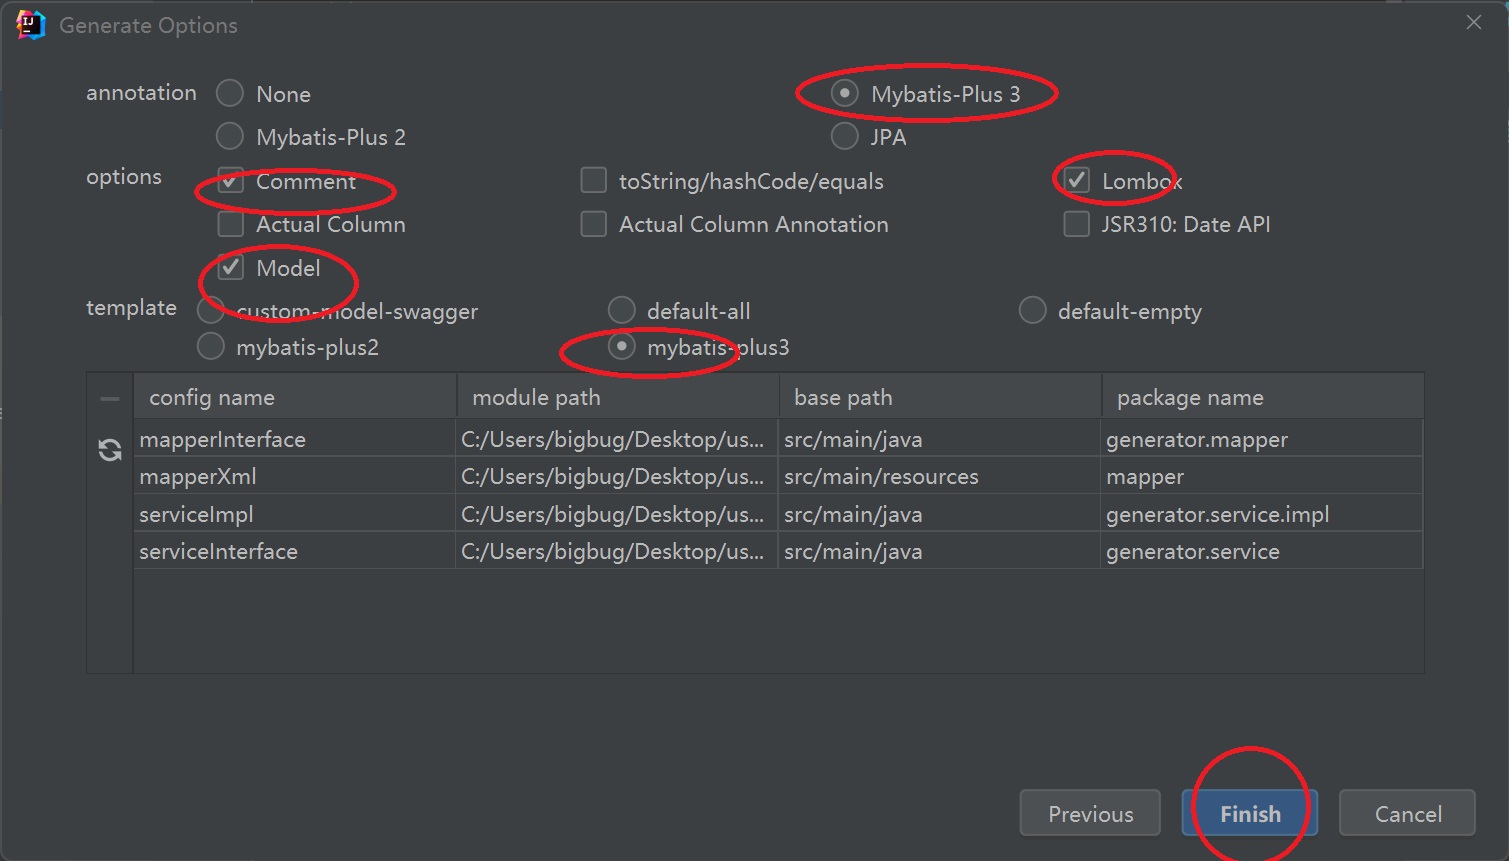Select the serviceImpl config row
Image resolution: width=1509 pixels, height=861 pixels.
778,514
